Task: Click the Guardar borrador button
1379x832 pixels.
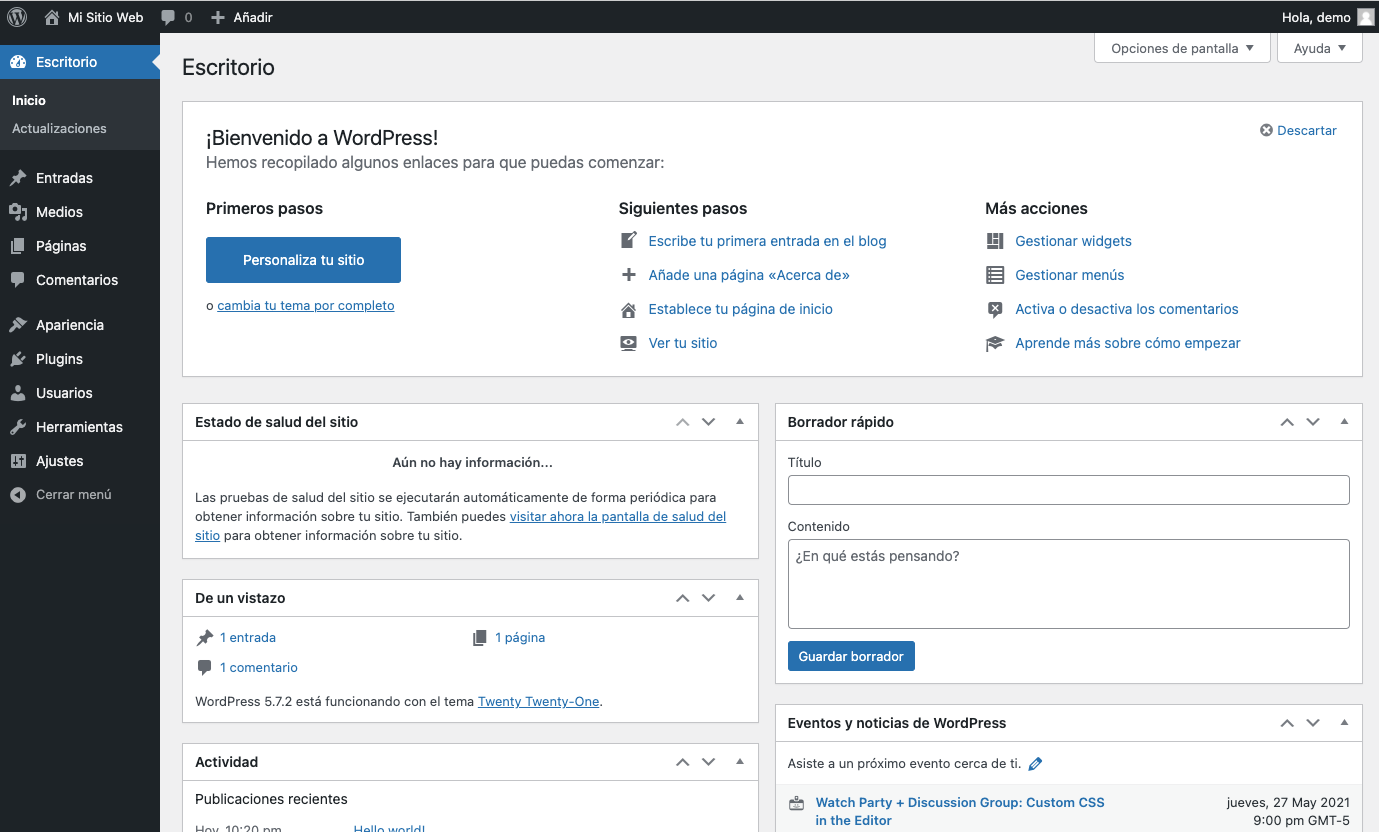Action: (851, 655)
